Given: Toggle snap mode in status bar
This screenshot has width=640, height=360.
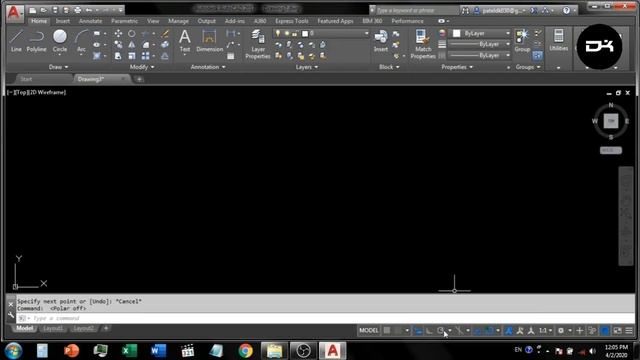Looking at the screenshot, I should click(x=398, y=331).
